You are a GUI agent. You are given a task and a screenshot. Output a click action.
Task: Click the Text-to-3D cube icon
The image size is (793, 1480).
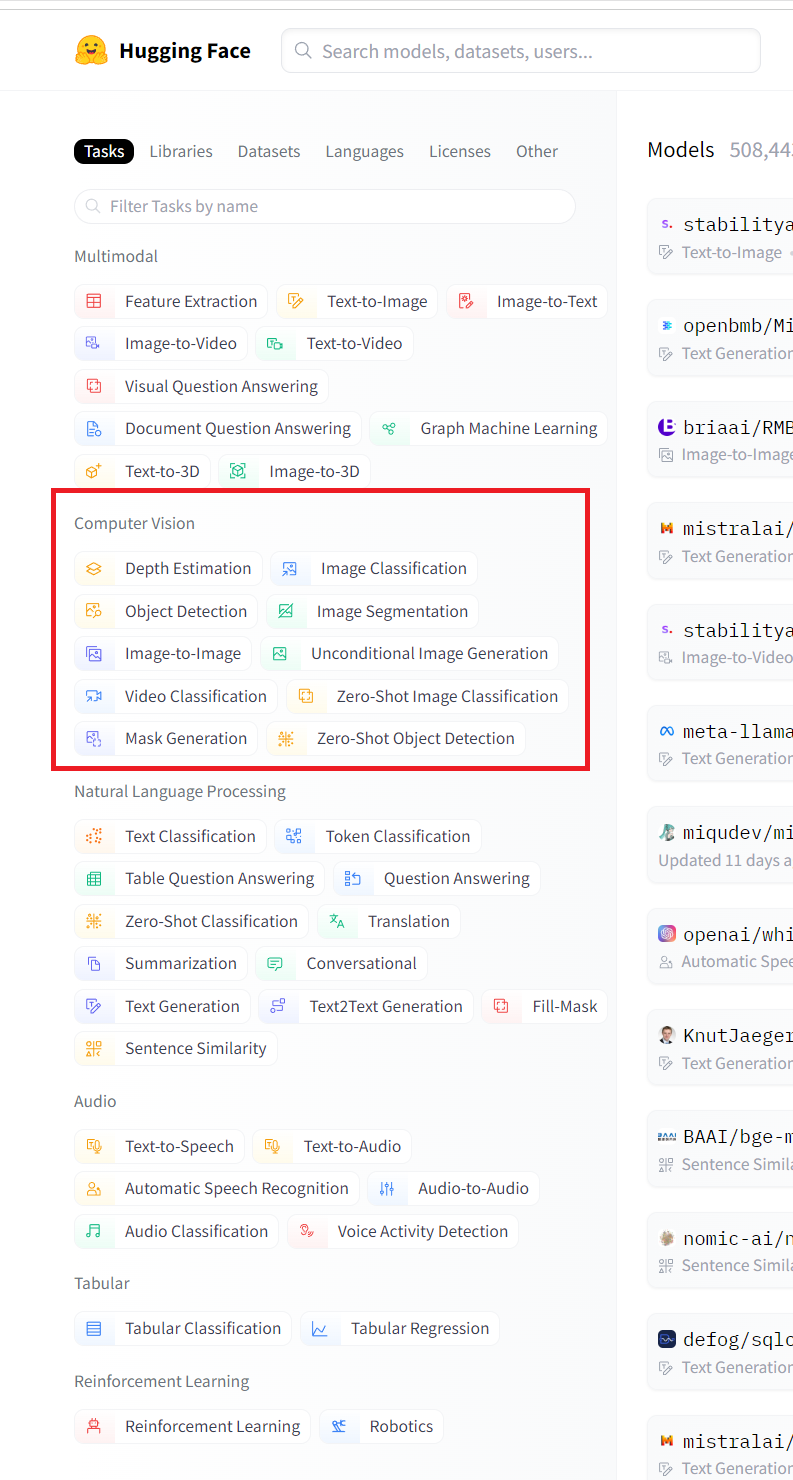pos(94,471)
